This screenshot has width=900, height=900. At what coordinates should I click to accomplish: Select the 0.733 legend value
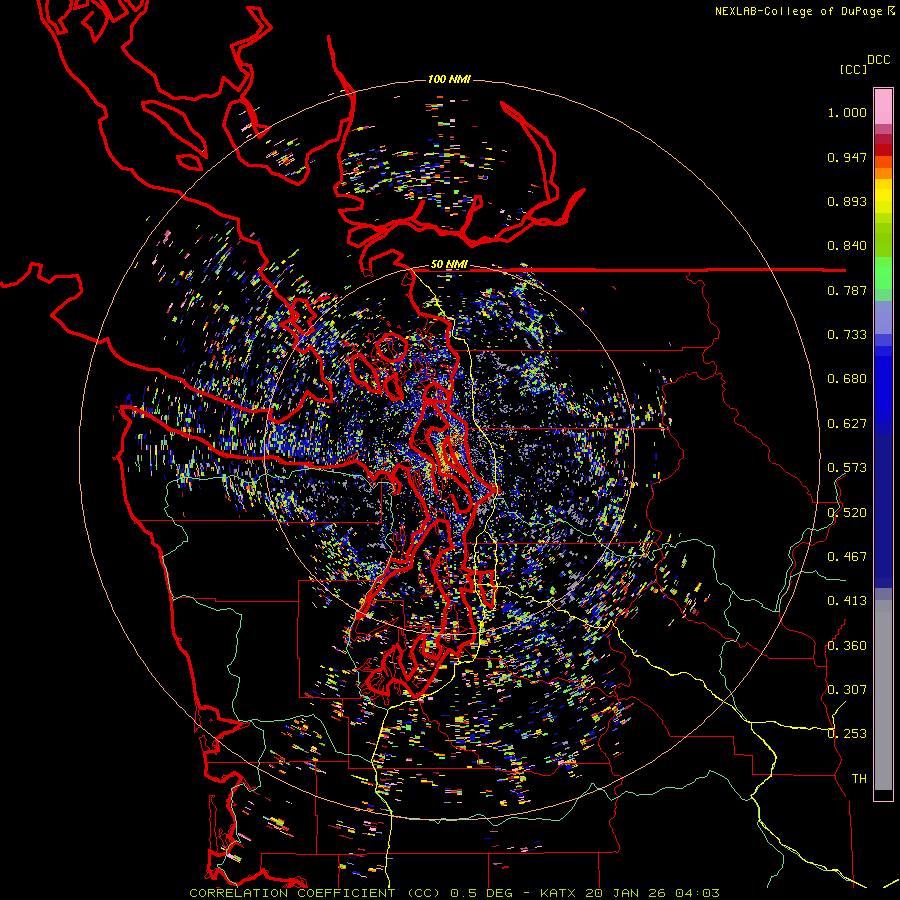click(x=847, y=335)
